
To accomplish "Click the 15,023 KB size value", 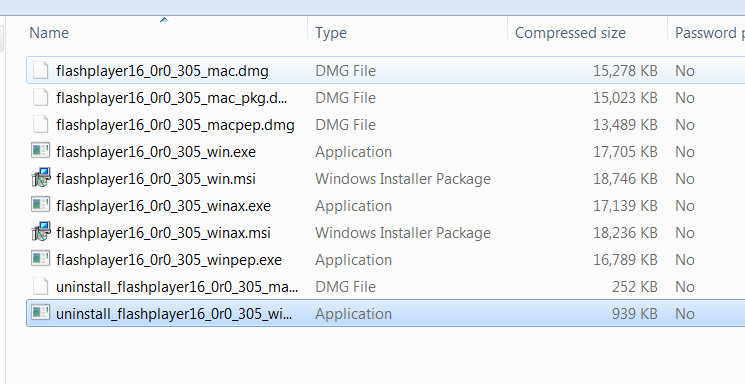I will coord(625,98).
